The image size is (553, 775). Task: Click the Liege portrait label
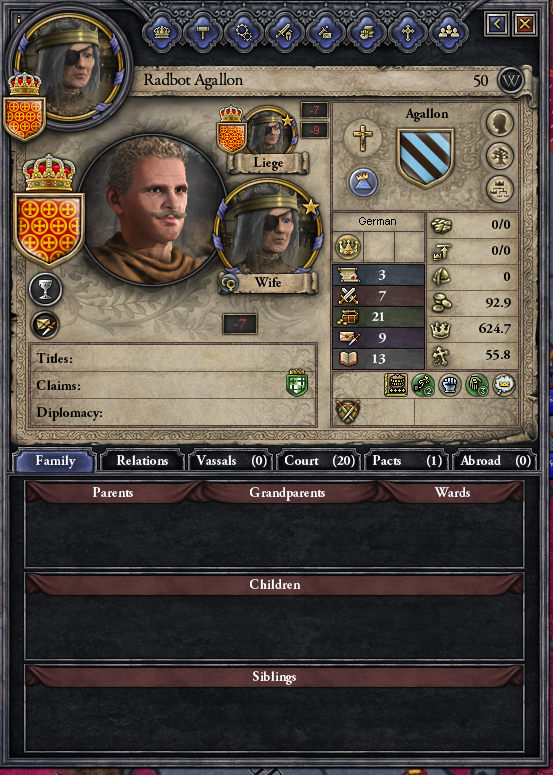coord(268,163)
